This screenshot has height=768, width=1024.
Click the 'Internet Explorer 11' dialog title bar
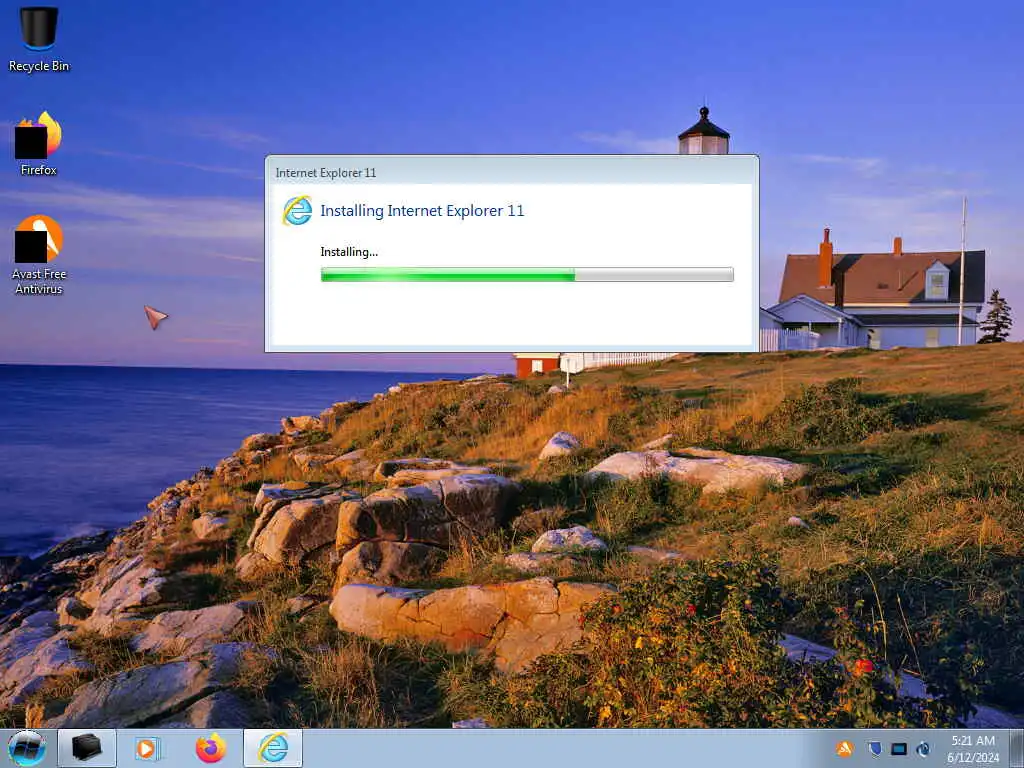[511, 172]
